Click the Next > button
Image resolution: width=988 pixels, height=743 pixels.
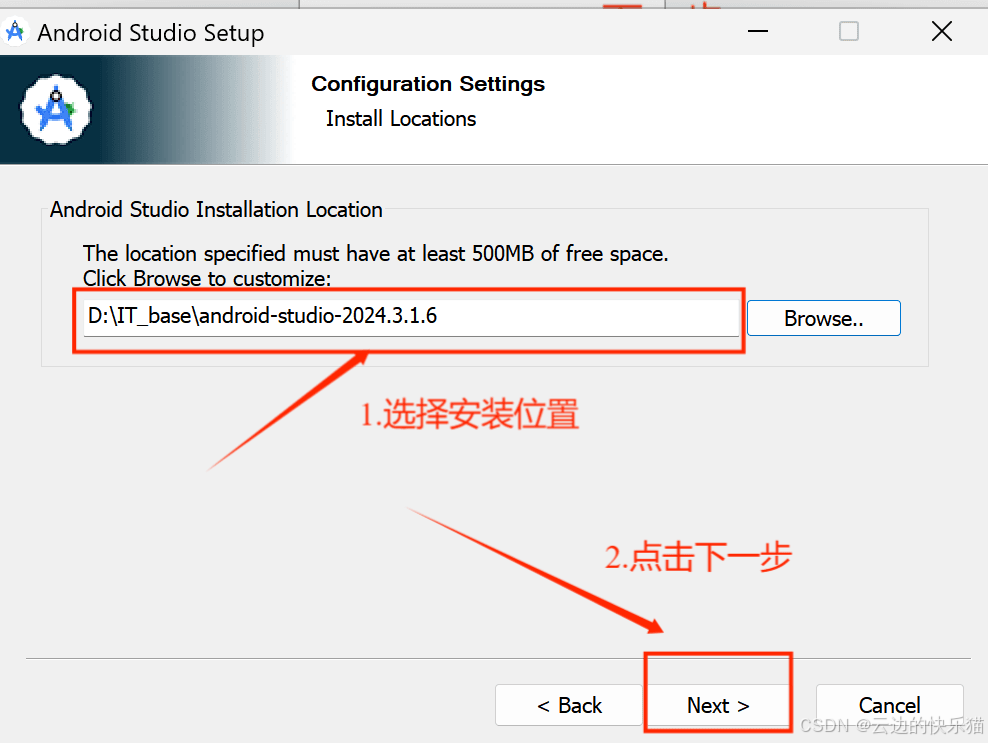718,705
